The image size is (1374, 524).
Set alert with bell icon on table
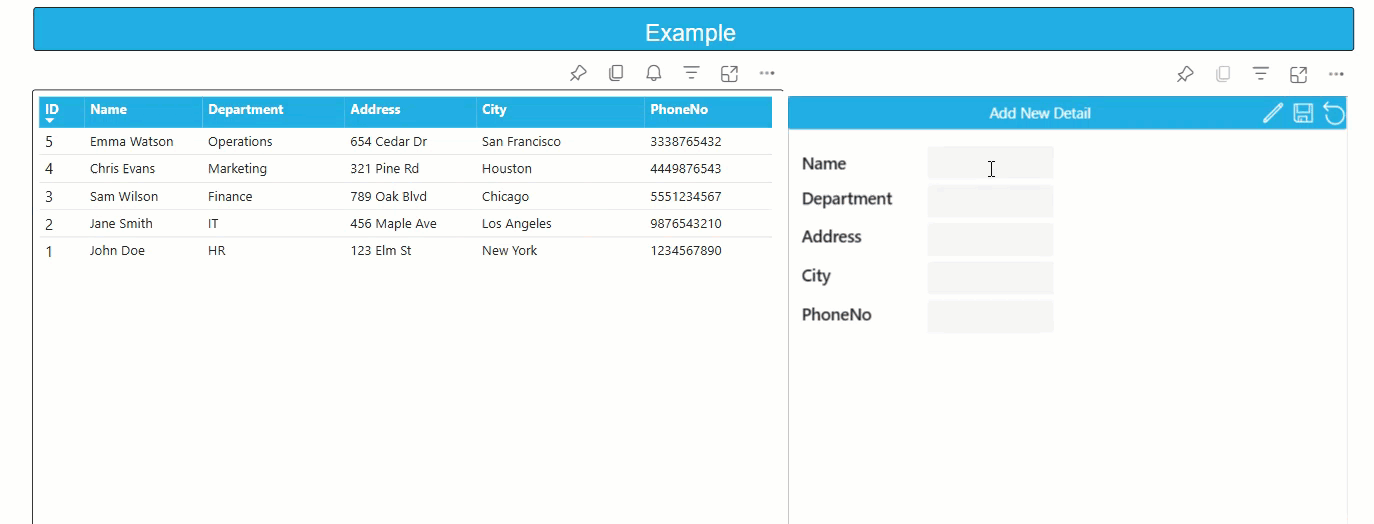(x=653, y=73)
